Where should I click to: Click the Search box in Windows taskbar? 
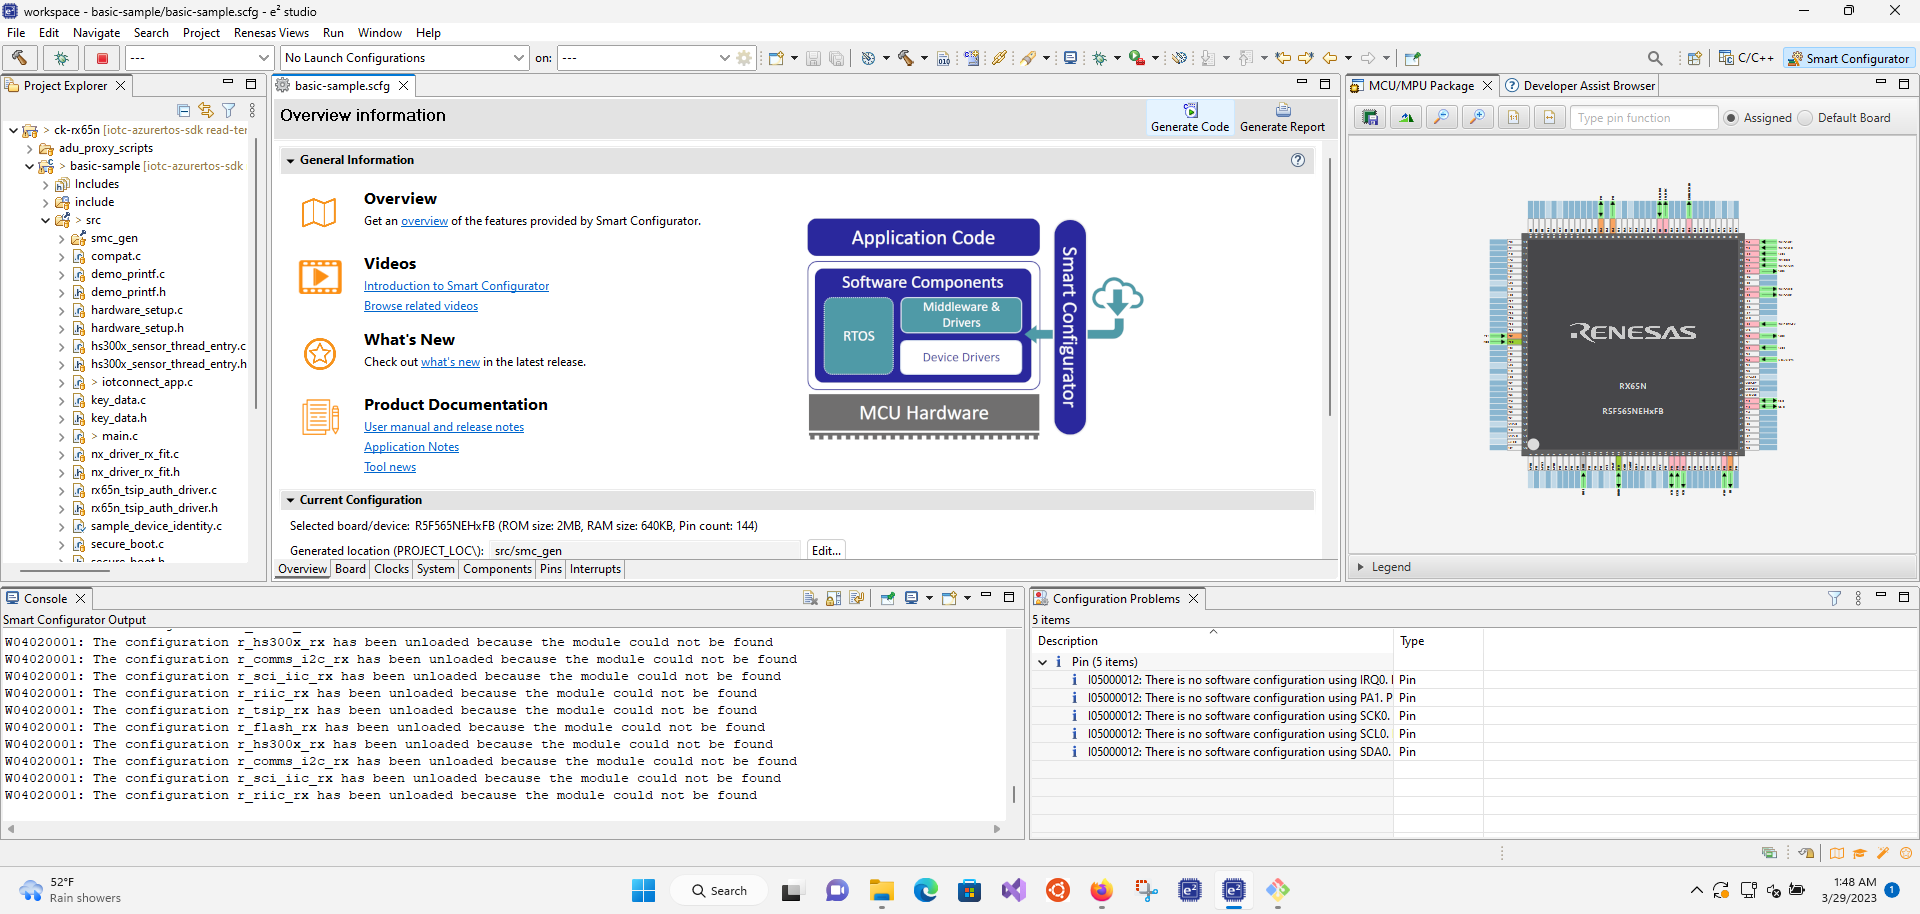pyautogui.click(x=720, y=890)
